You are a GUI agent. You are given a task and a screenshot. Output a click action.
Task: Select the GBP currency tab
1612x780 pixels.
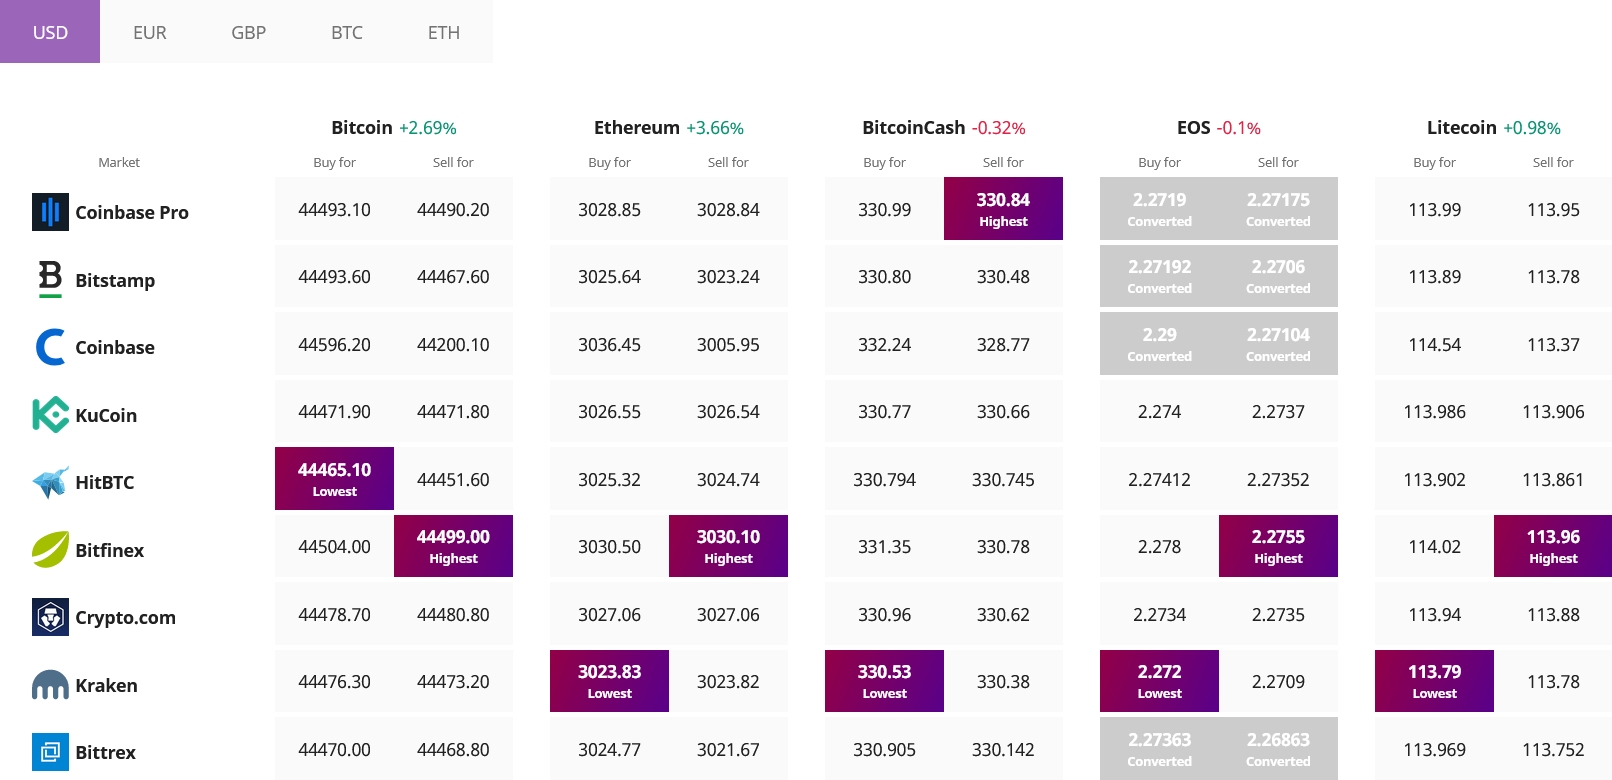[248, 32]
